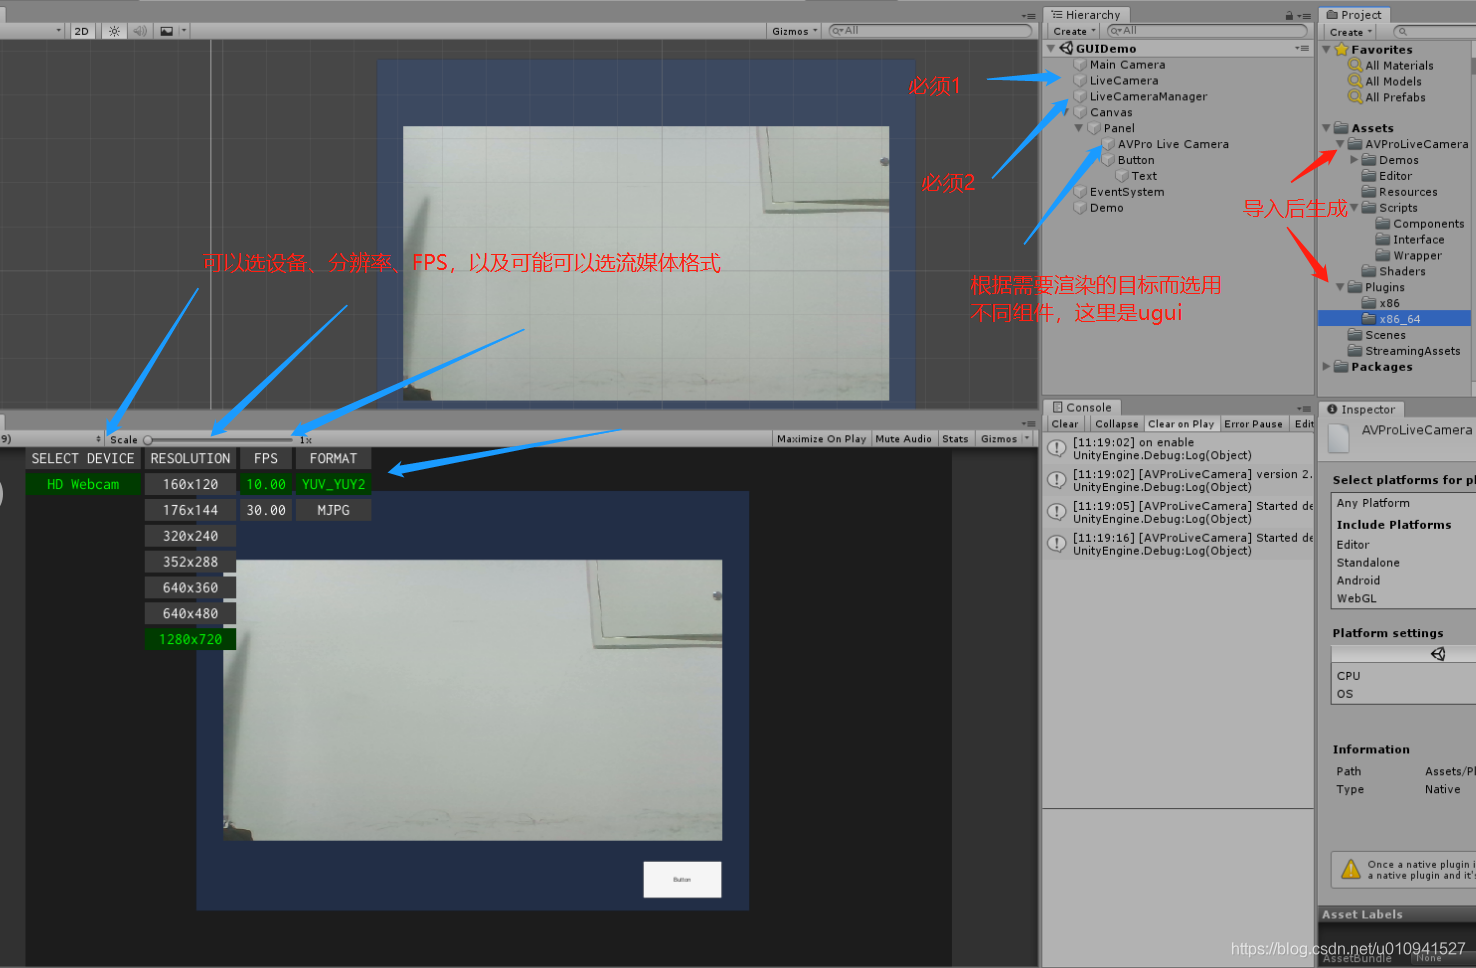This screenshot has height=968, width=1476.
Task: Toggle Maximize On Play
Action: tap(821, 439)
